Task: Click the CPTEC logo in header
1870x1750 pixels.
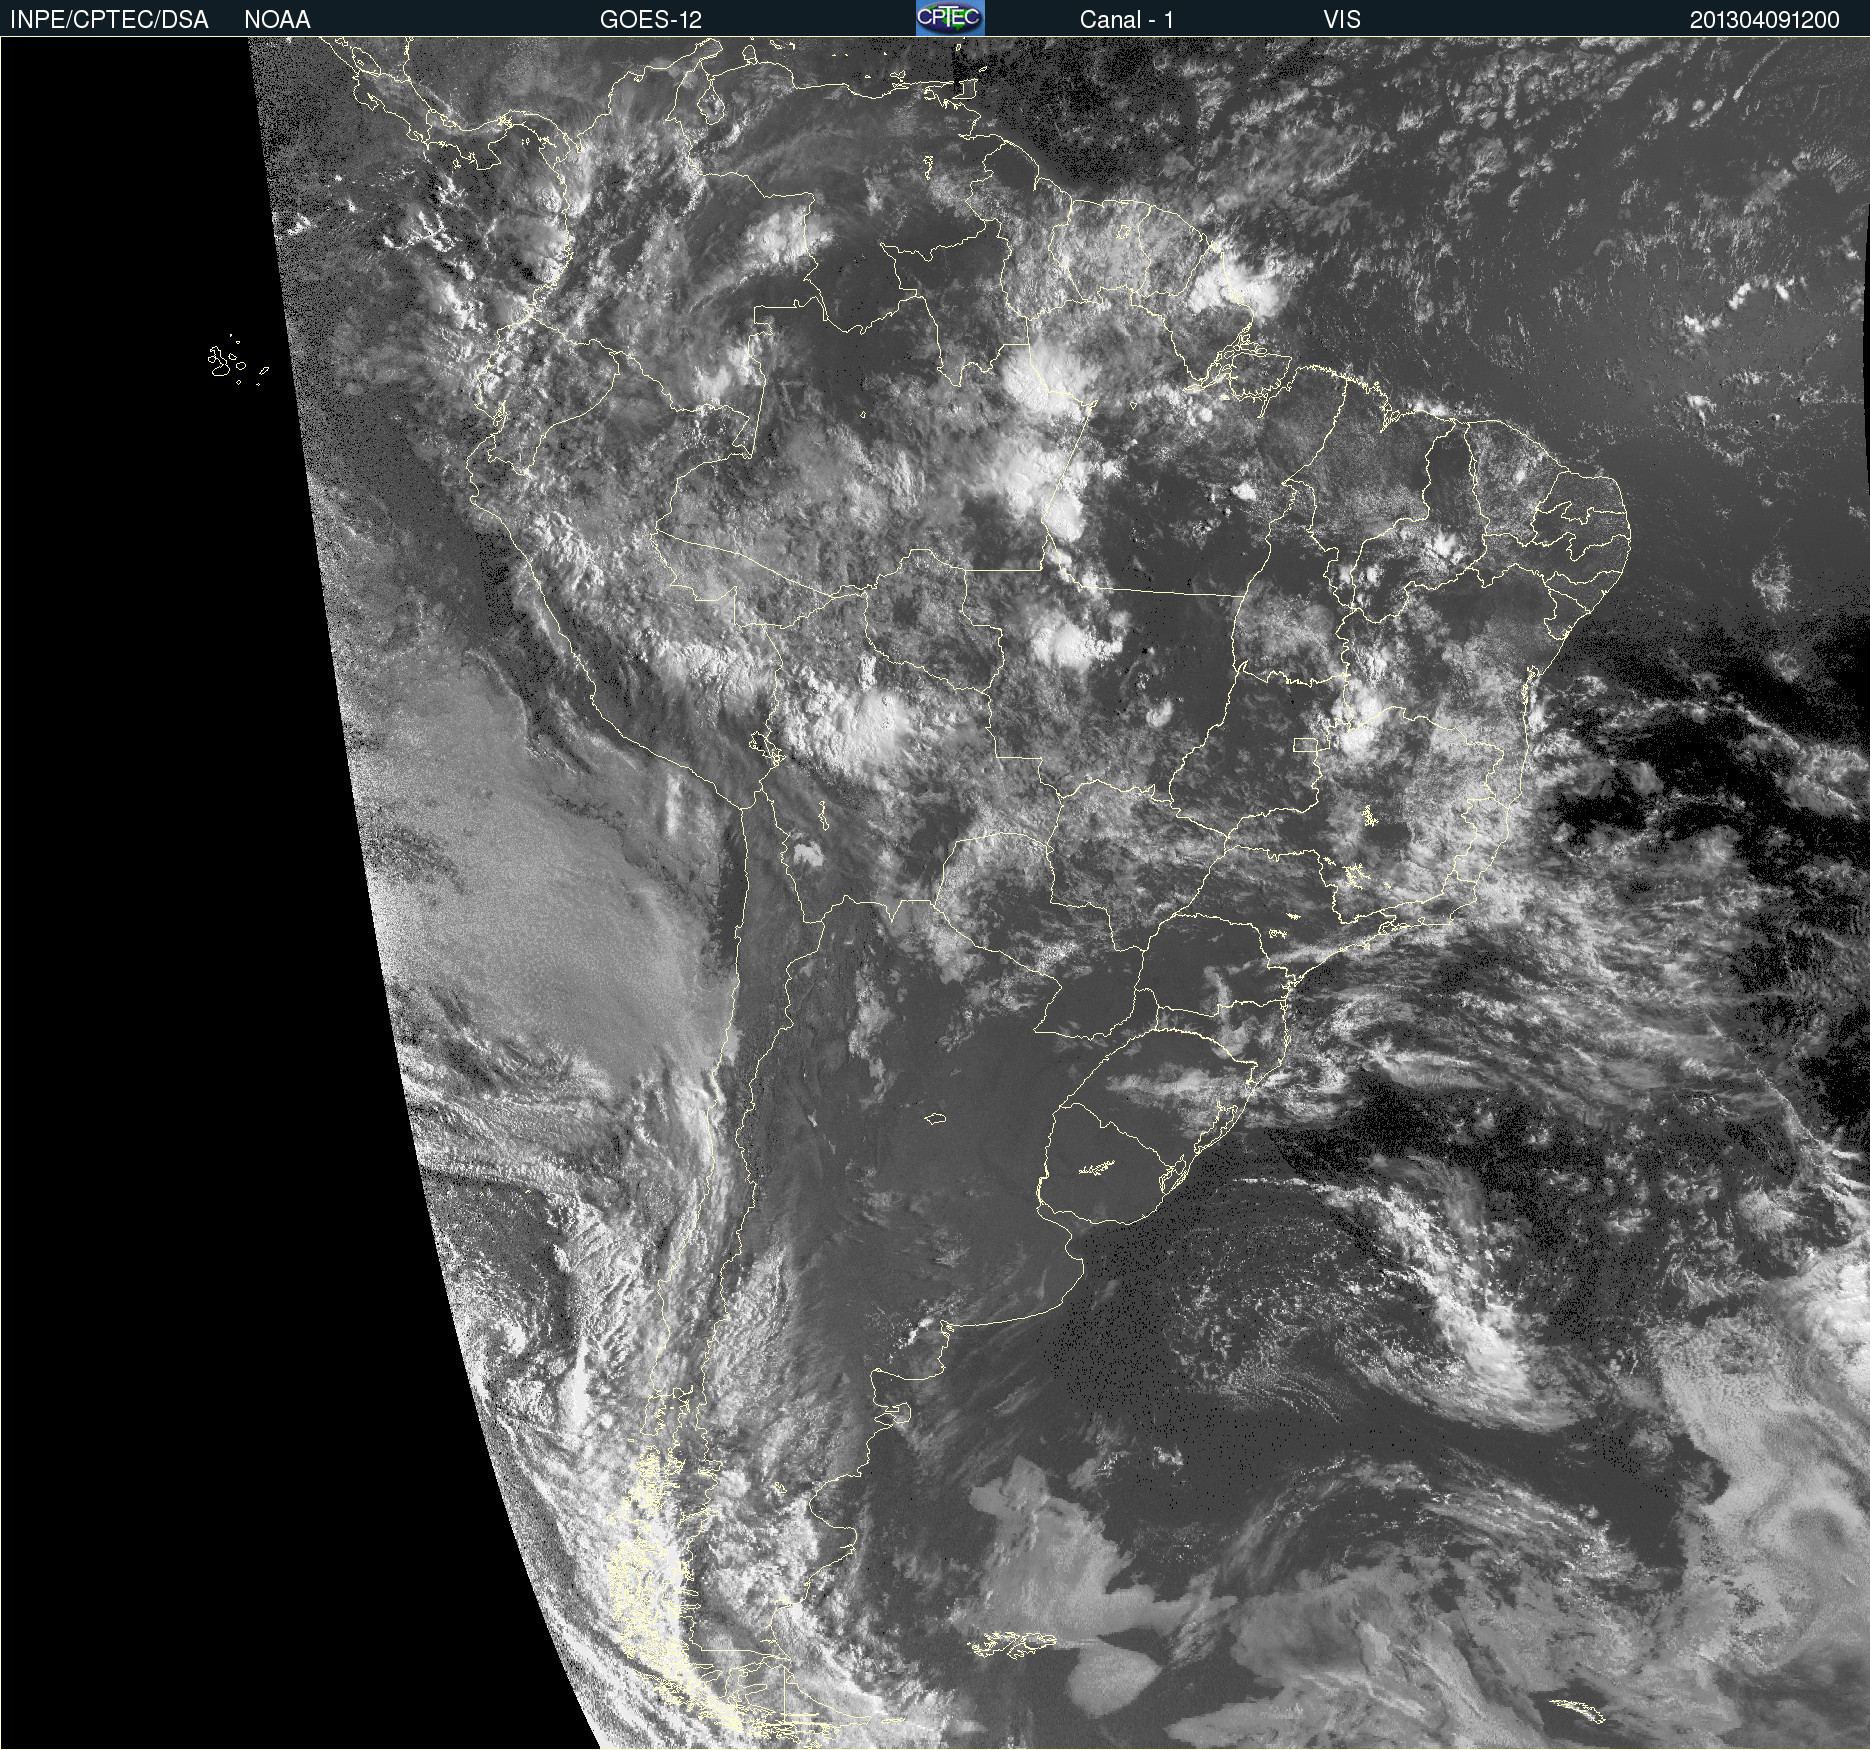Action: 950,18
